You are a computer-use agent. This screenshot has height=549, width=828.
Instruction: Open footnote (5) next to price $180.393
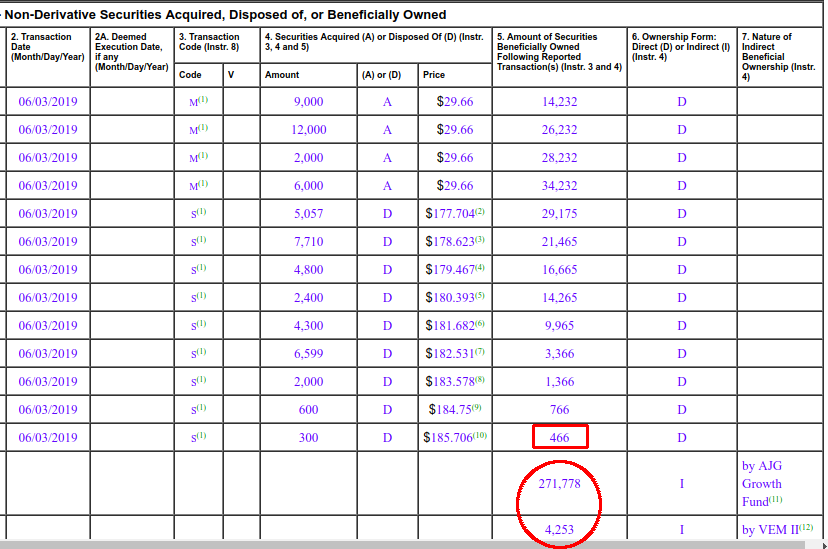[479, 295]
